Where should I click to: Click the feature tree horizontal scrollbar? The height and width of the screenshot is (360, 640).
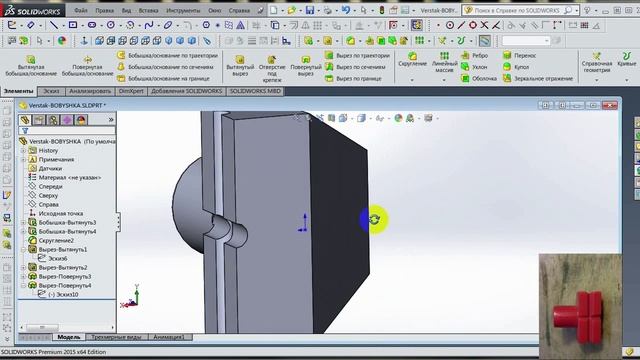coord(67,327)
